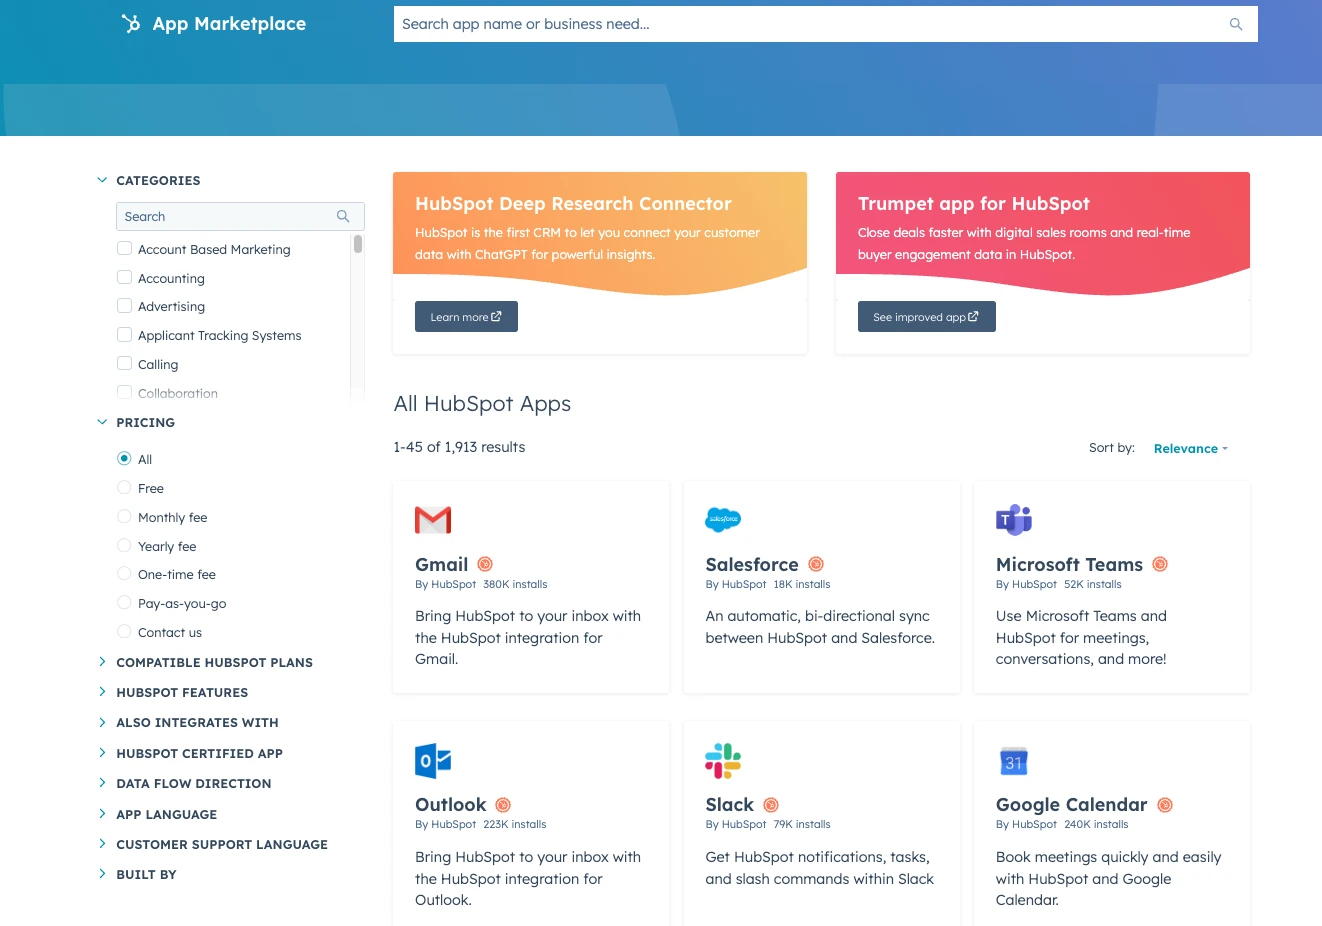Open the Outlook app logo
The width and height of the screenshot is (1322, 926).
tap(433, 761)
